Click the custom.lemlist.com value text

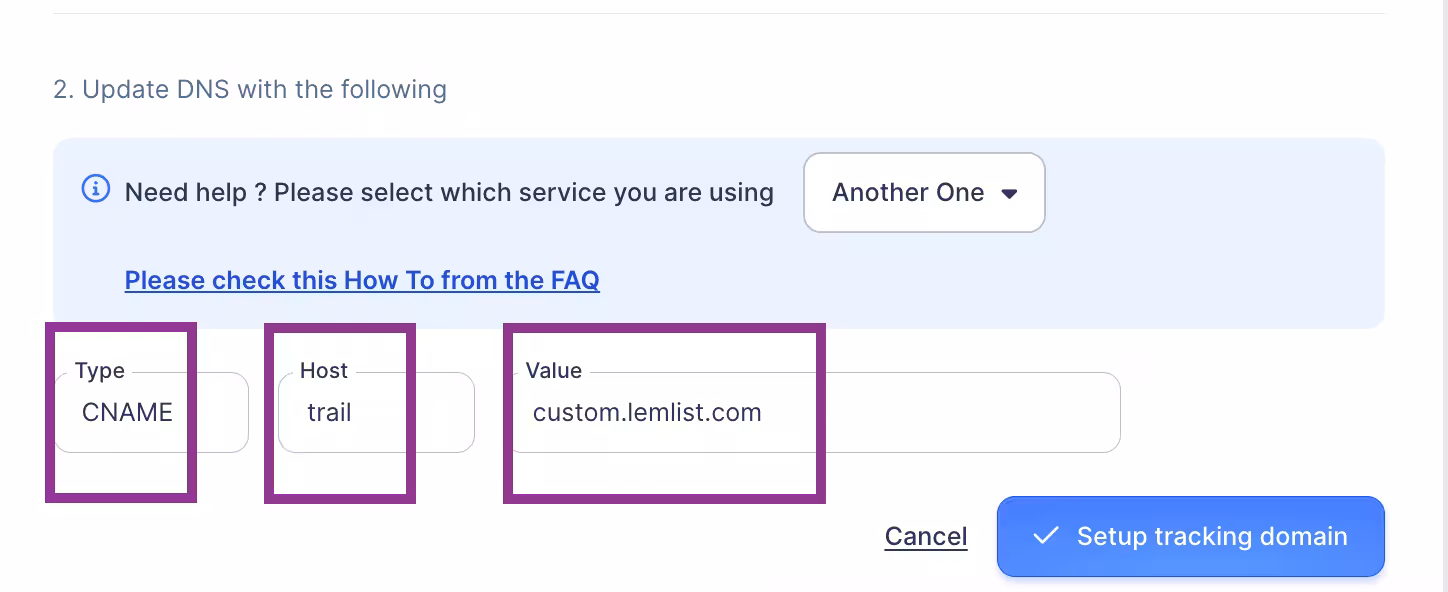click(x=647, y=413)
